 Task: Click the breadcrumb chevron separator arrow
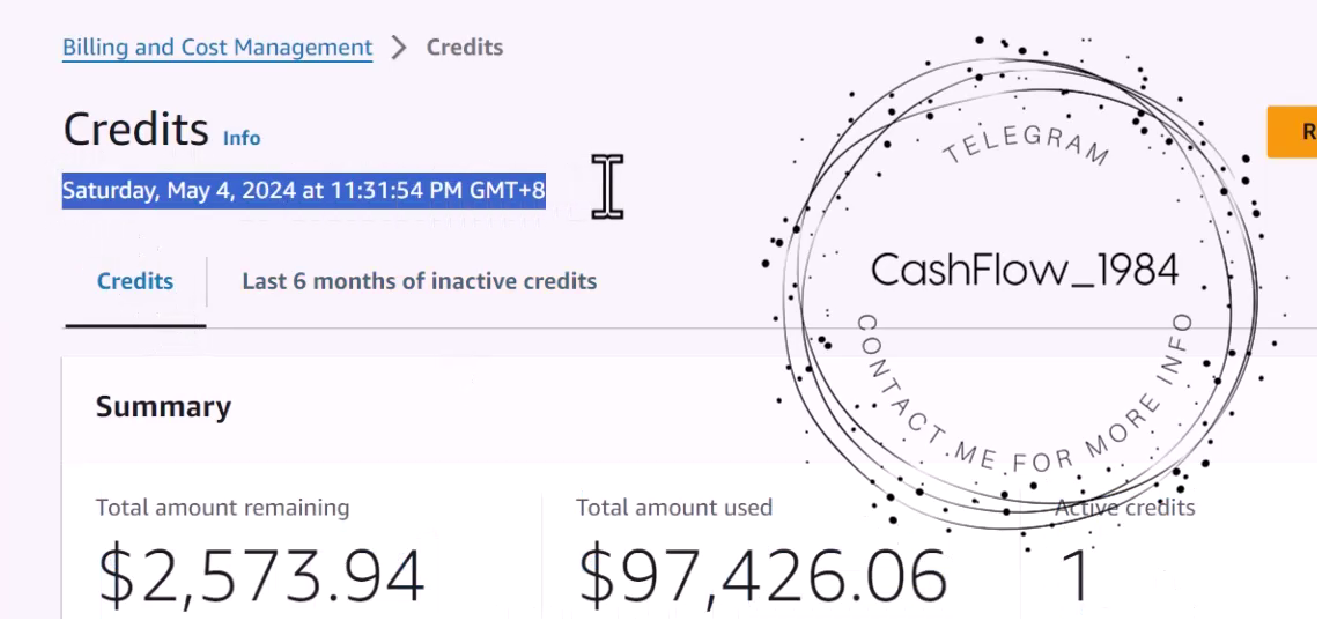399,47
